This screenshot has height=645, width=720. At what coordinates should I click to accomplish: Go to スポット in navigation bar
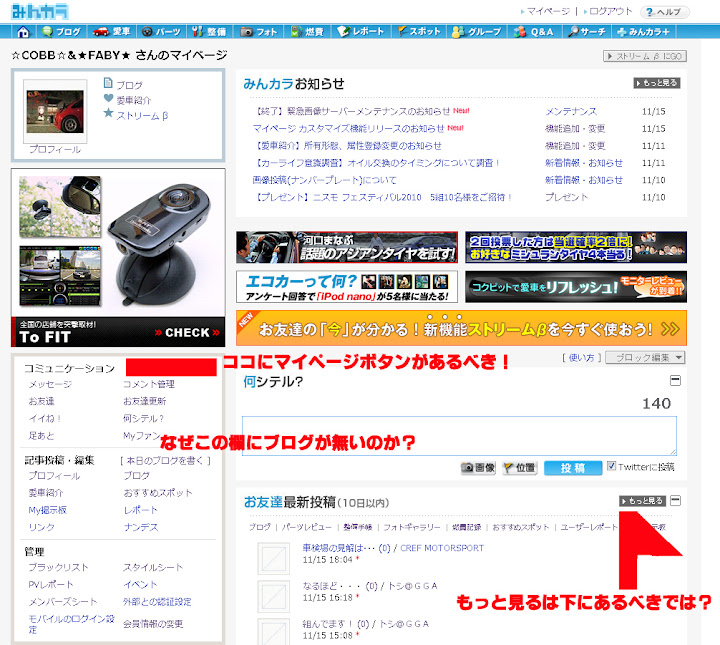coord(419,32)
